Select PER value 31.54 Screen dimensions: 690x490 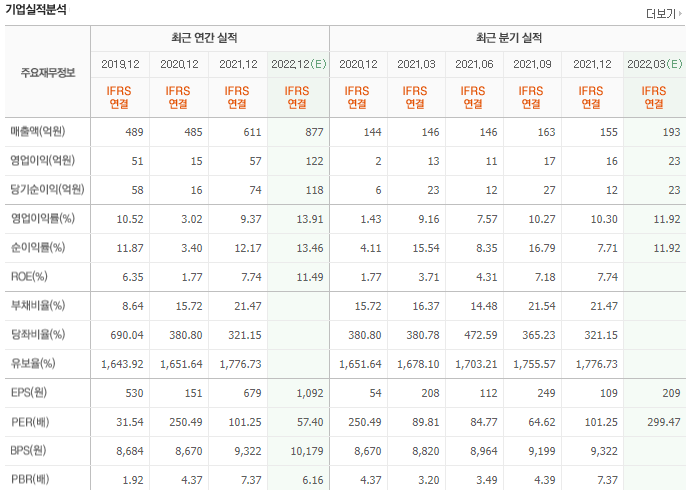(x=130, y=422)
